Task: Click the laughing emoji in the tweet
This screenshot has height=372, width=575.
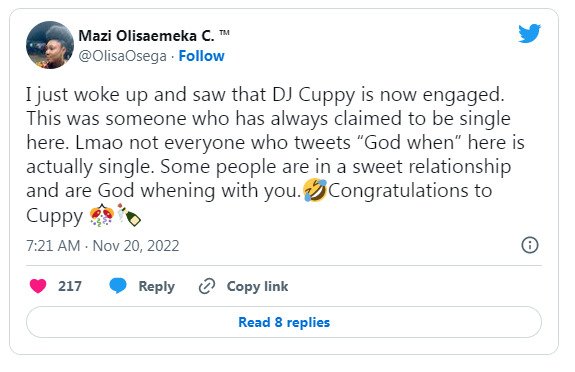Action: (315, 190)
